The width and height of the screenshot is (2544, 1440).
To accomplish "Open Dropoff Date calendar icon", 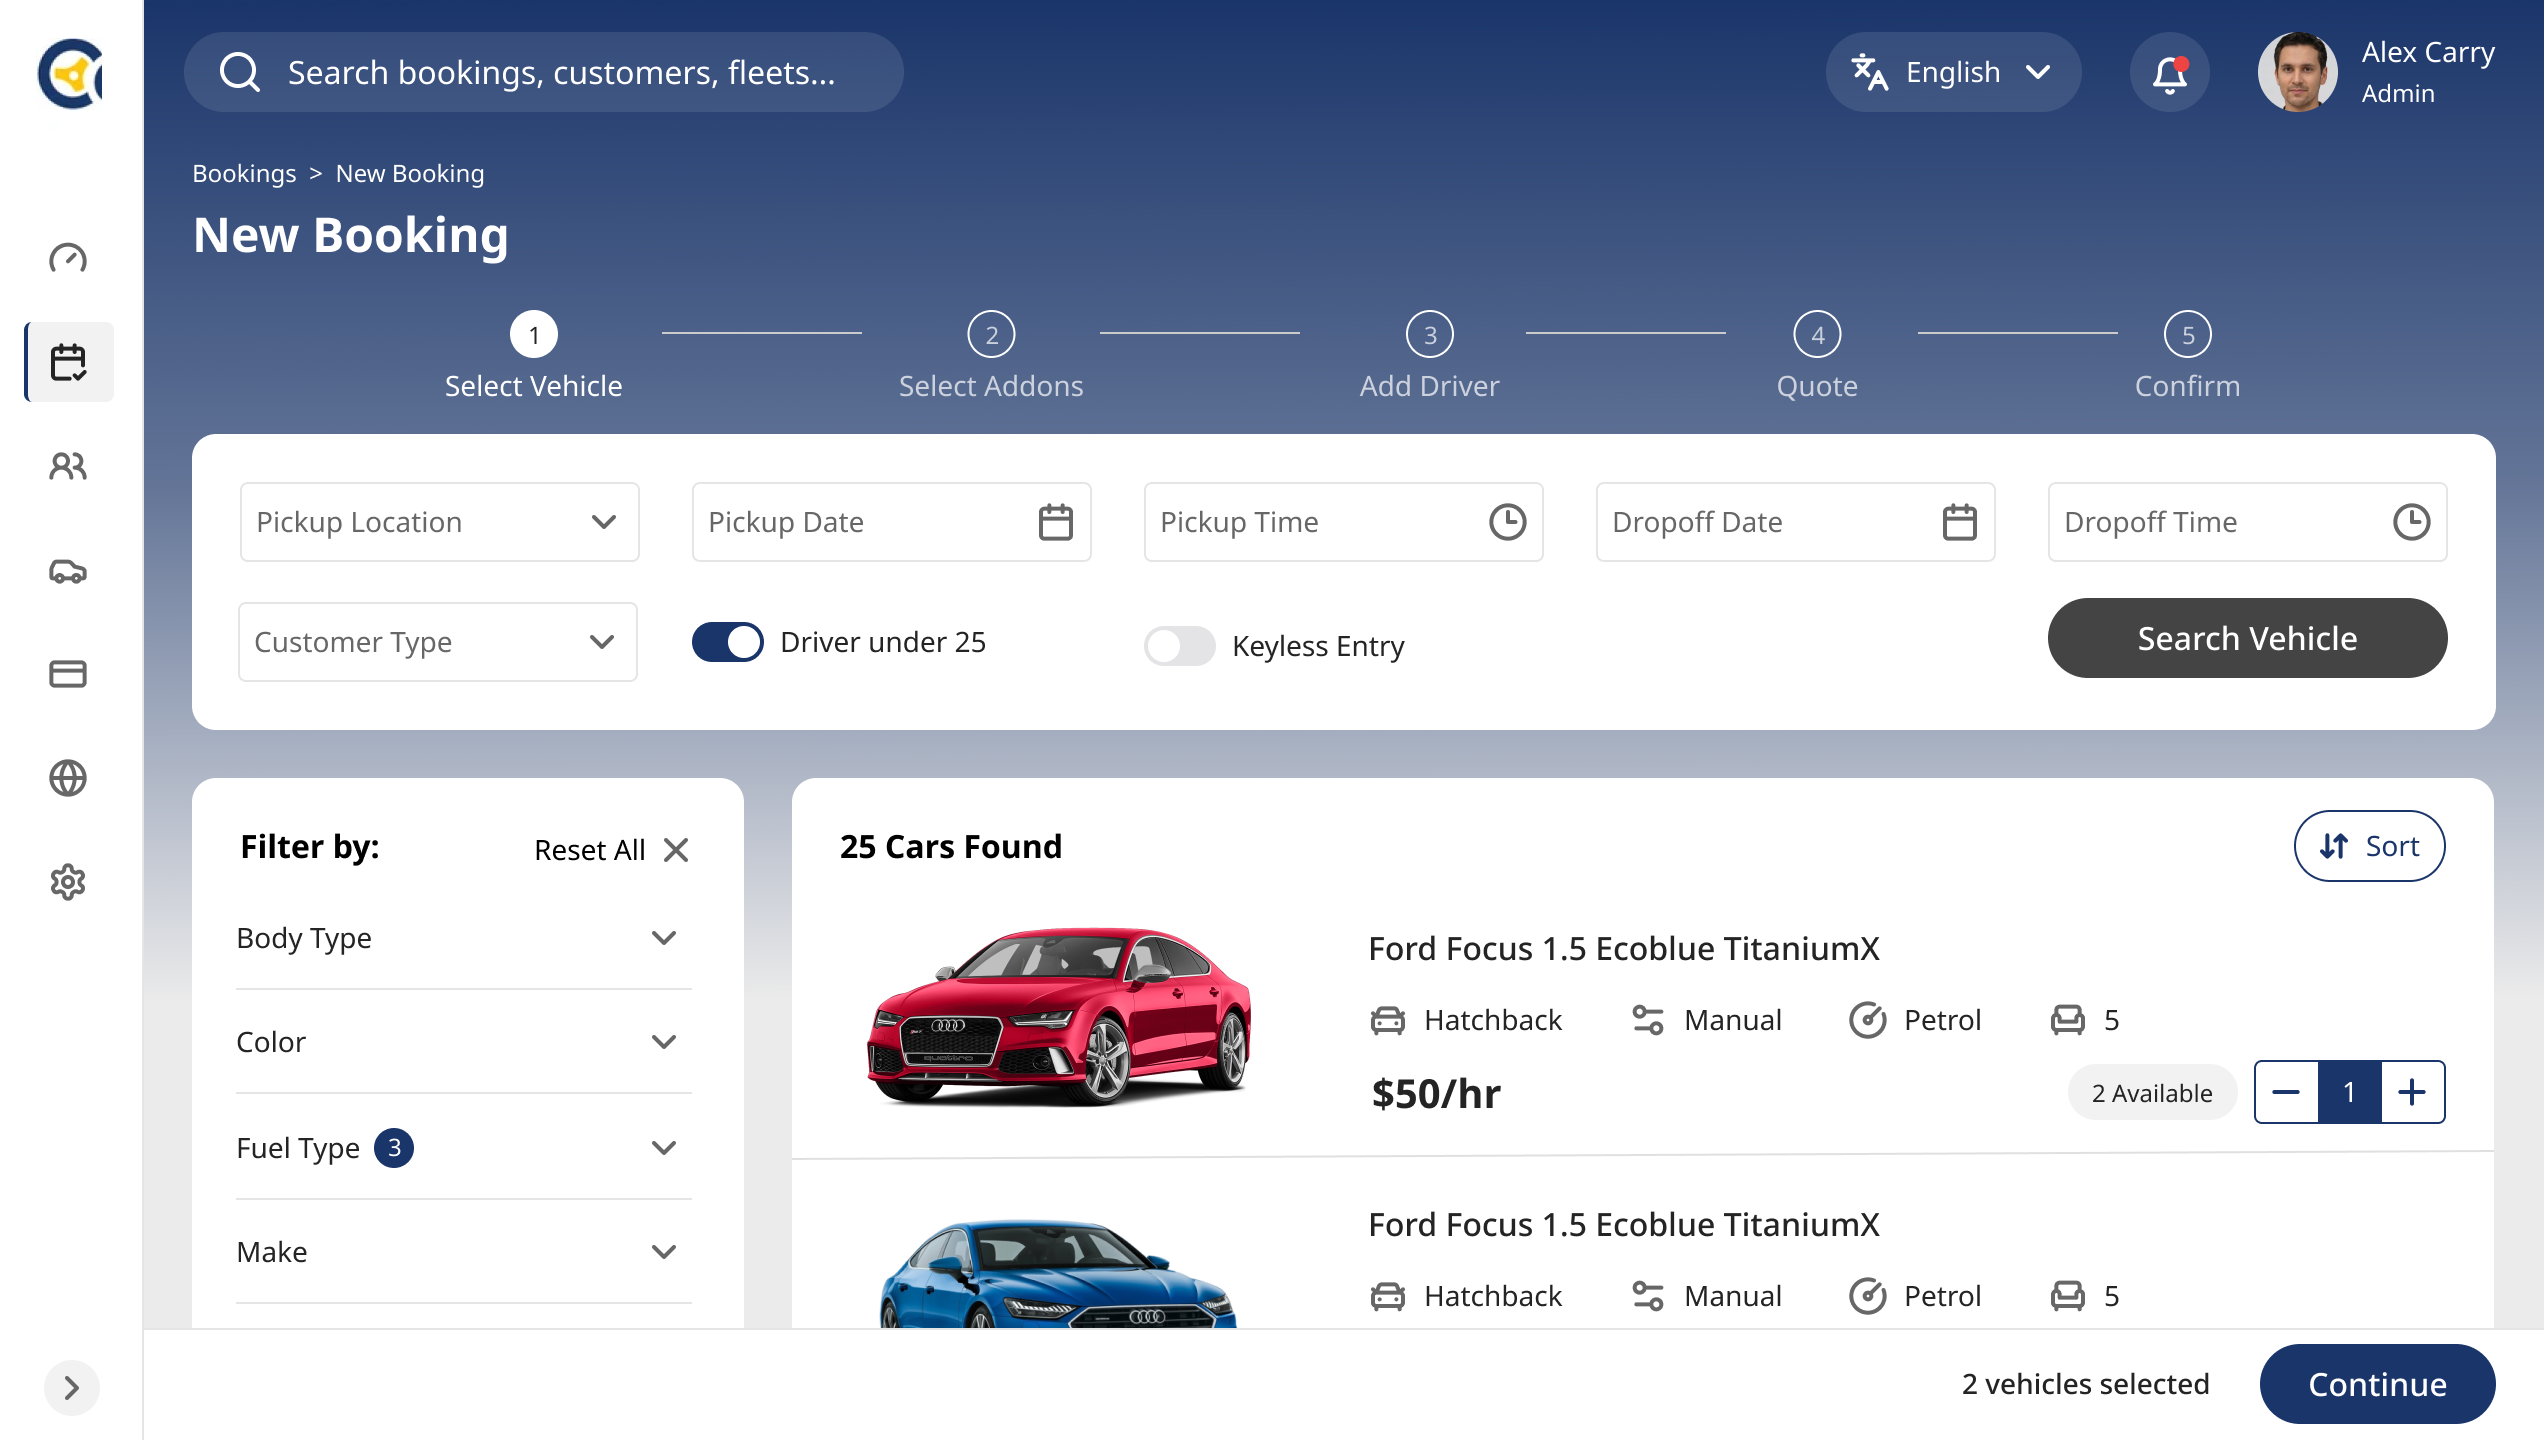I will 1960,522.
